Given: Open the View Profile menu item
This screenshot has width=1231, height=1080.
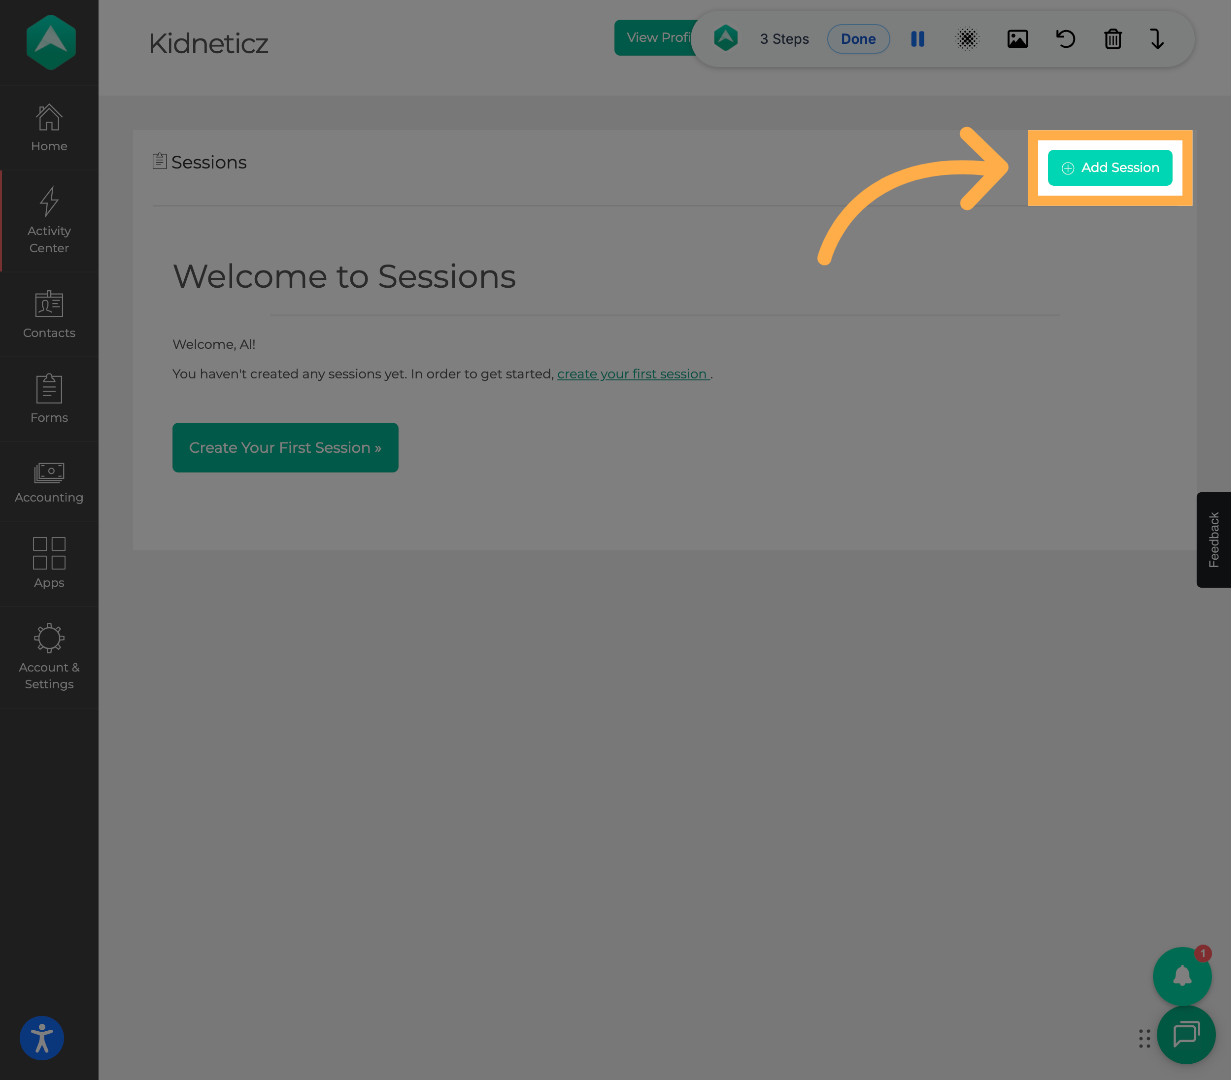Looking at the screenshot, I should [x=658, y=37].
